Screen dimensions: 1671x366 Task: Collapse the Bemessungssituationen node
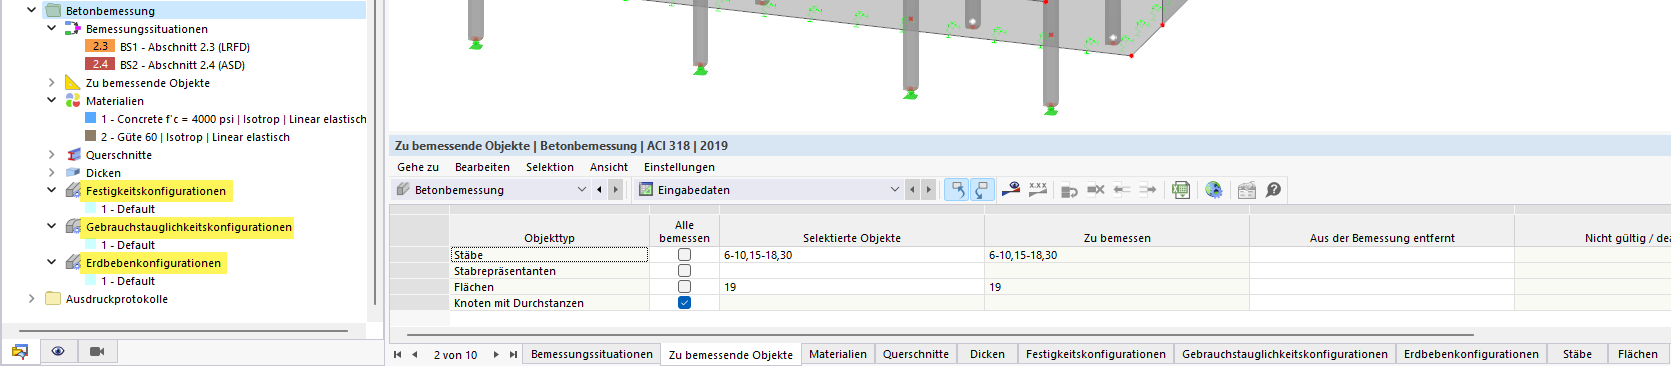coord(51,28)
